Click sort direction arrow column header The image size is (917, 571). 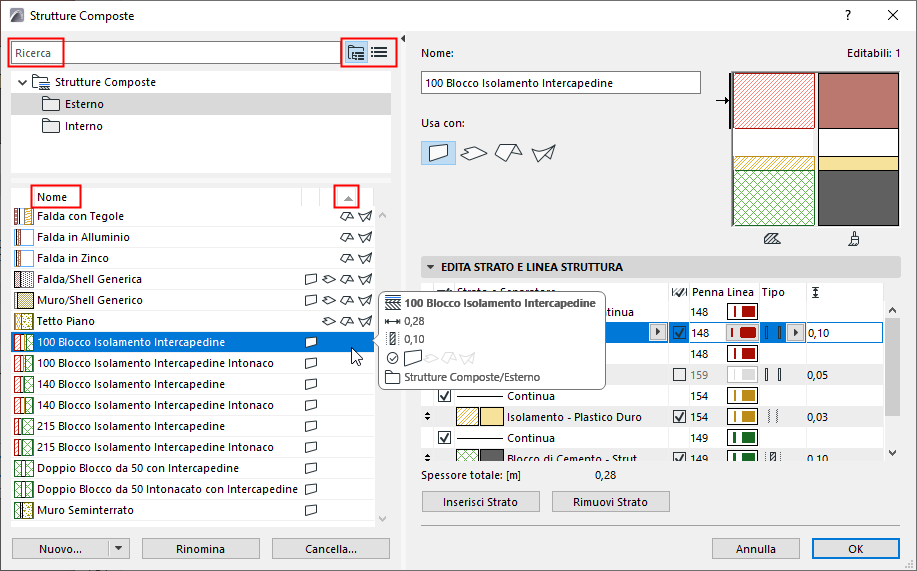(347, 197)
